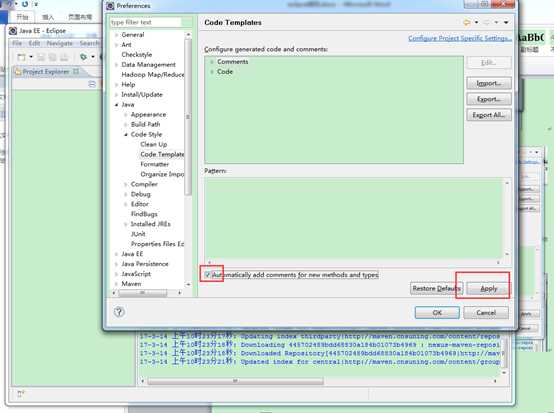This screenshot has width=554, height=413.
Task: Select FindBugs preferences item
Action: tap(144, 214)
